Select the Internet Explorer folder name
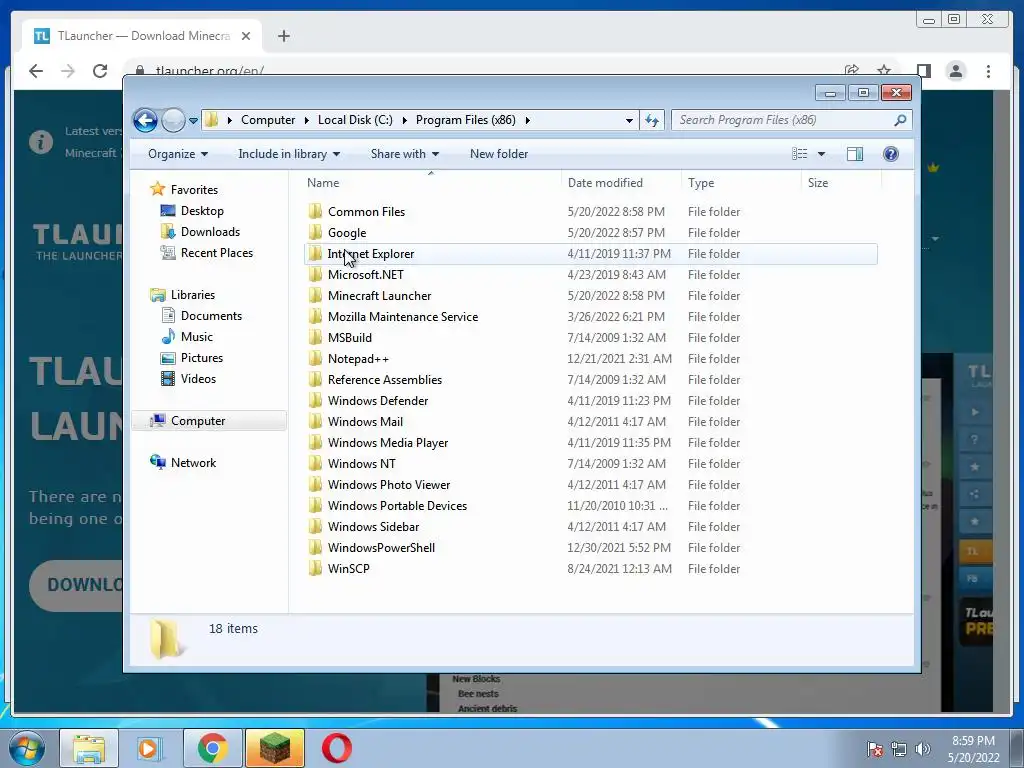Image resolution: width=1024 pixels, height=768 pixels. [371, 254]
